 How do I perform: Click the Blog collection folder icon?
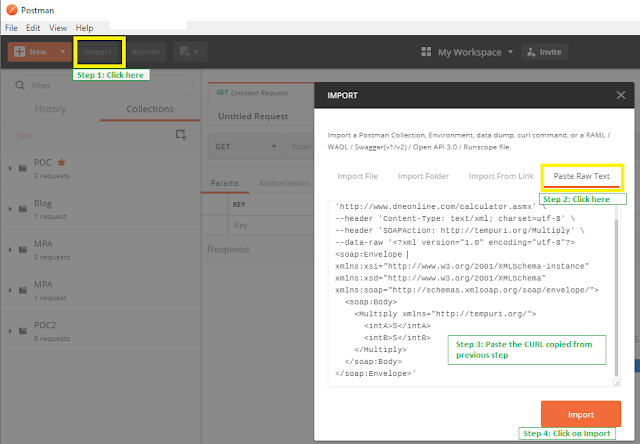[23, 209]
